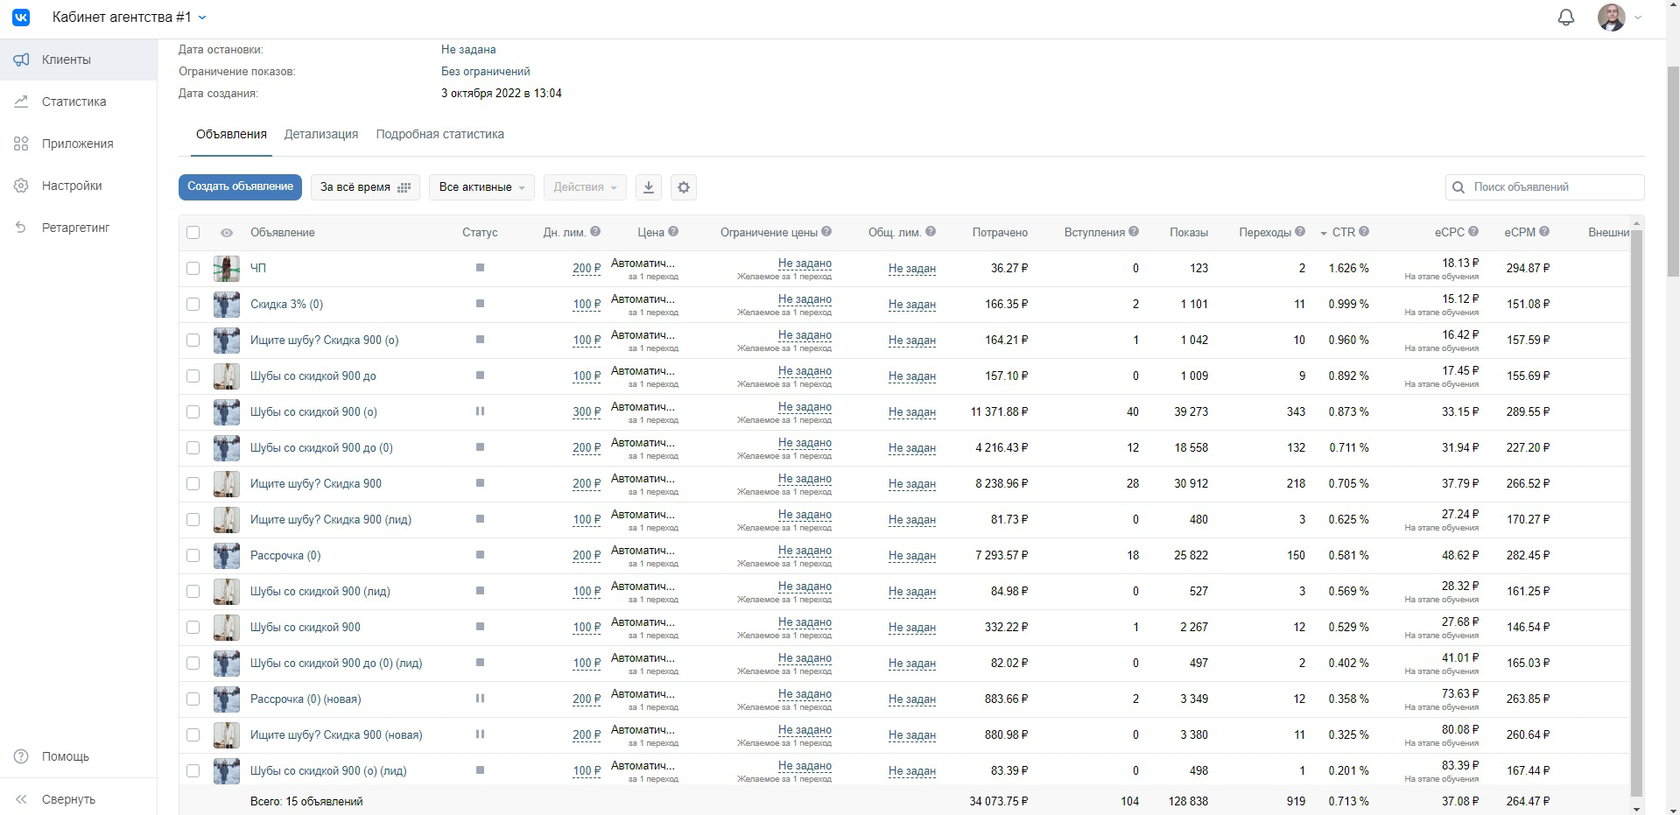Click the page vertical scrollbar thumb
The height and width of the screenshot is (815, 1680).
(1672, 170)
